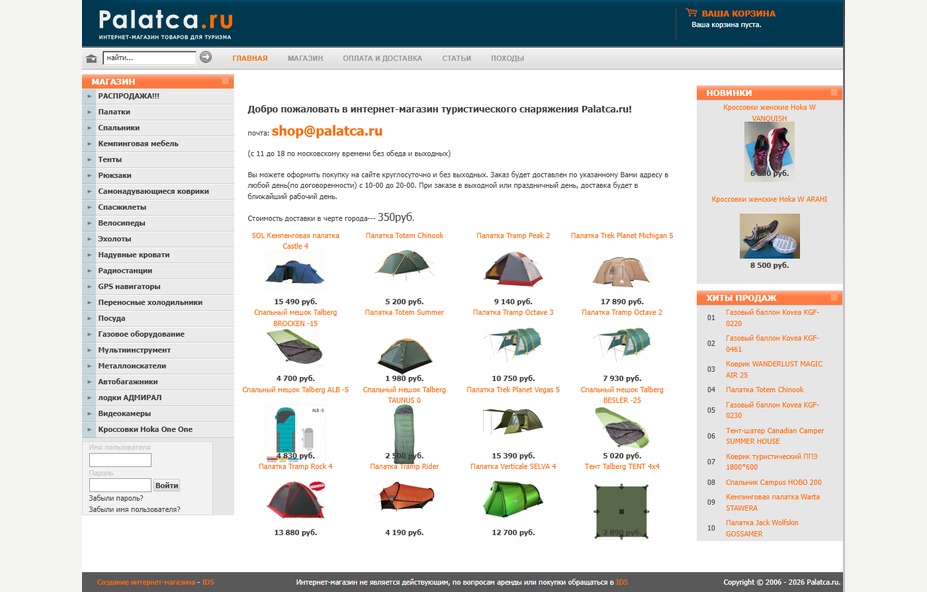
Task: Open the Газовое оборудование category
Action: pyautogui.click(x=141, y=334)
